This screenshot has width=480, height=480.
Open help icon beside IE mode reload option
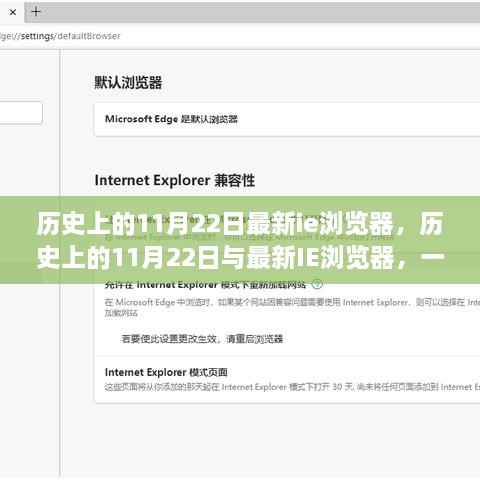(317, 284)
